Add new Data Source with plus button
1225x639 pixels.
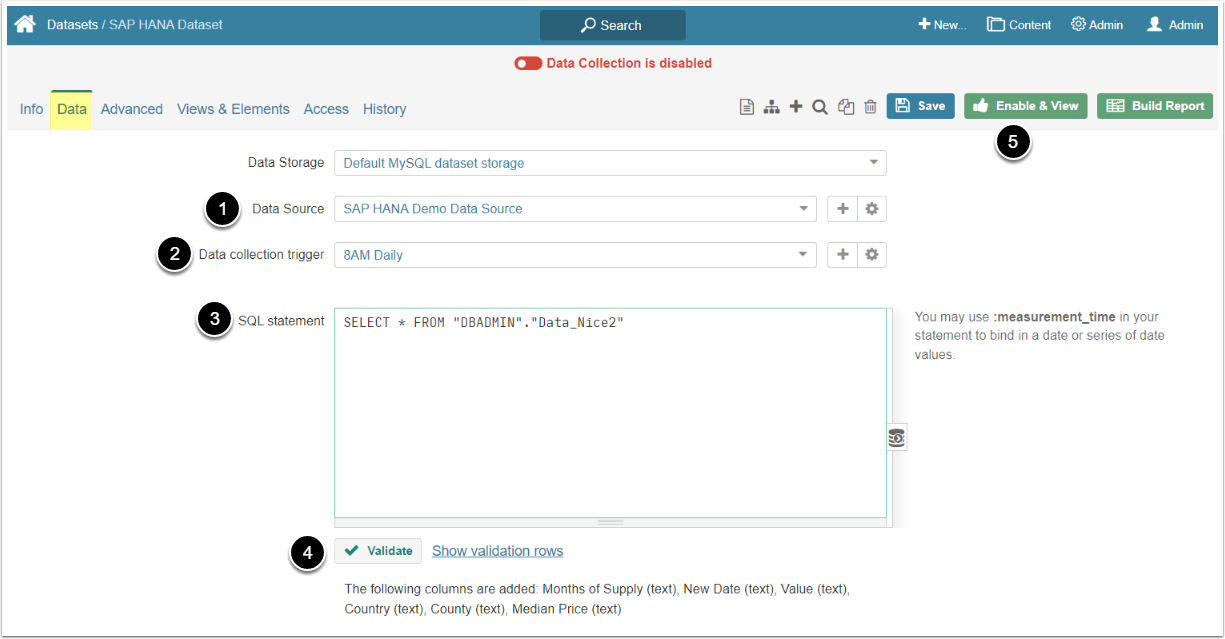[x=843, y=209]
